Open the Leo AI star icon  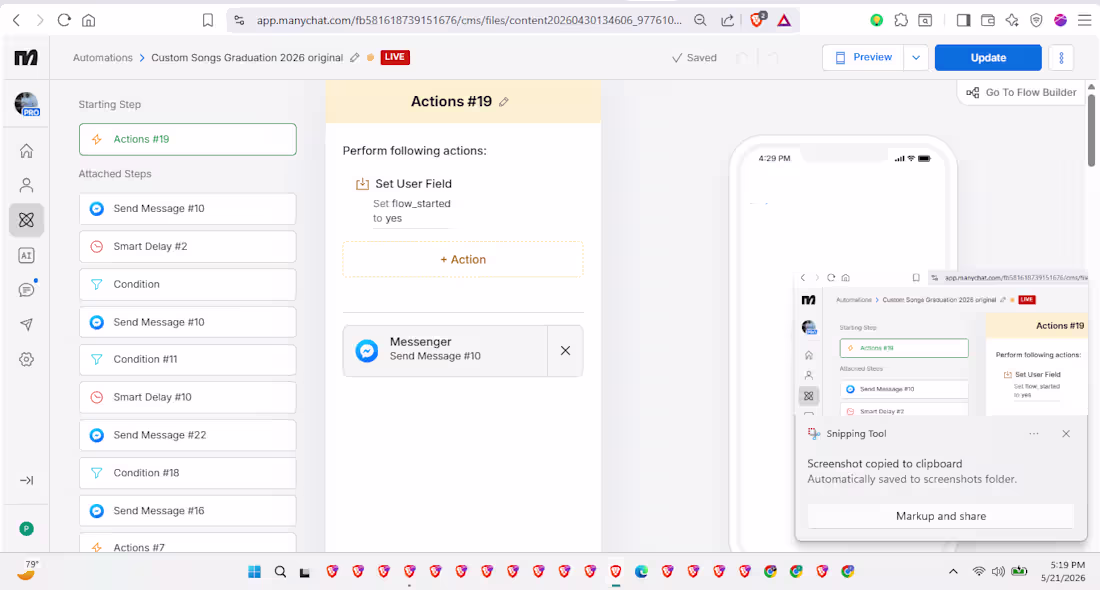coord(1012,20)
